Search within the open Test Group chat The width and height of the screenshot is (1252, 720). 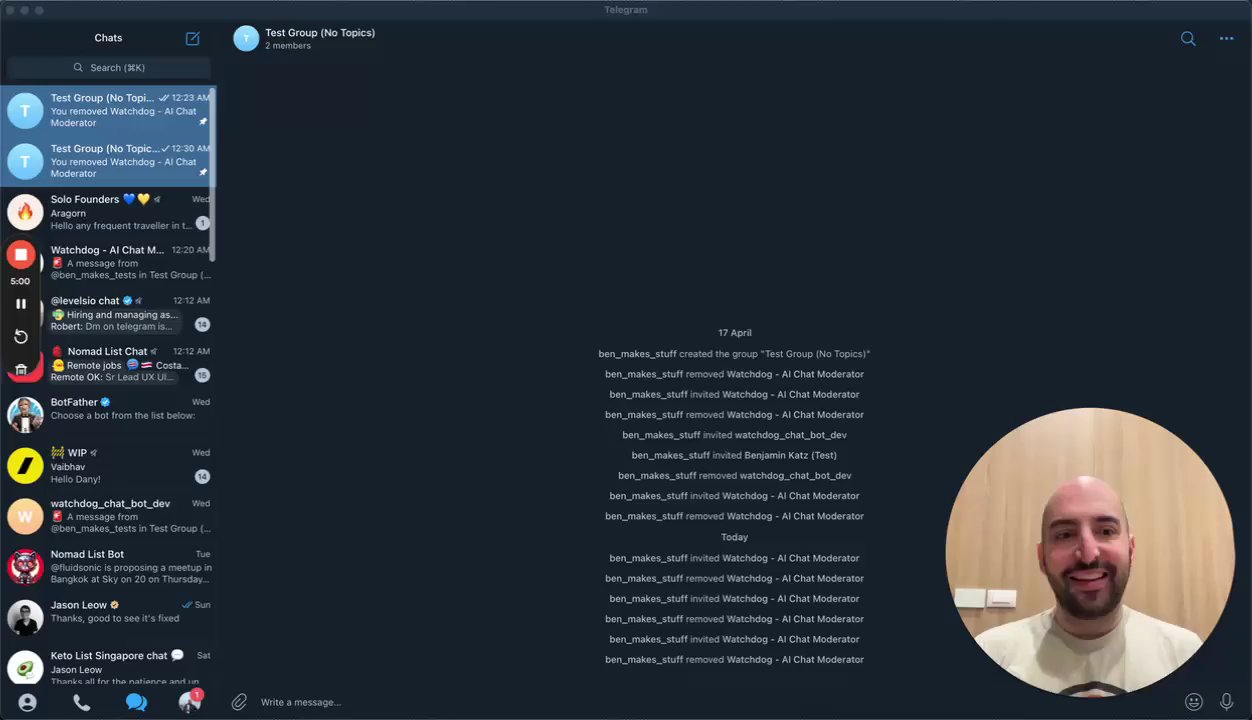pyautogui.click(x=1188, y=39)
